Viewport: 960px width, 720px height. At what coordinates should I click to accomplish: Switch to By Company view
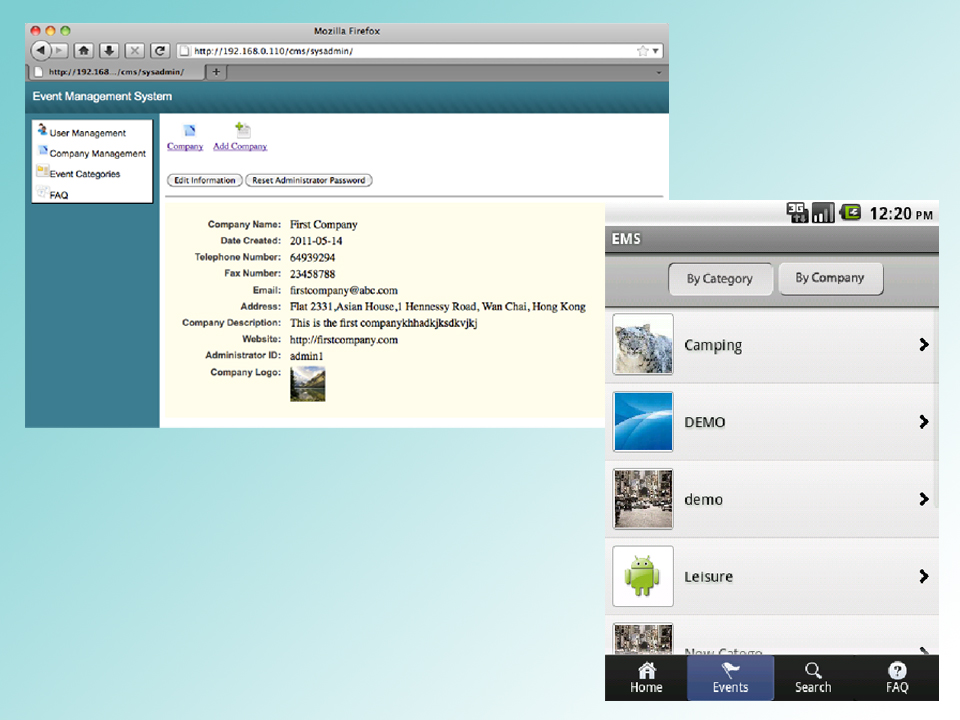[830, 278]
